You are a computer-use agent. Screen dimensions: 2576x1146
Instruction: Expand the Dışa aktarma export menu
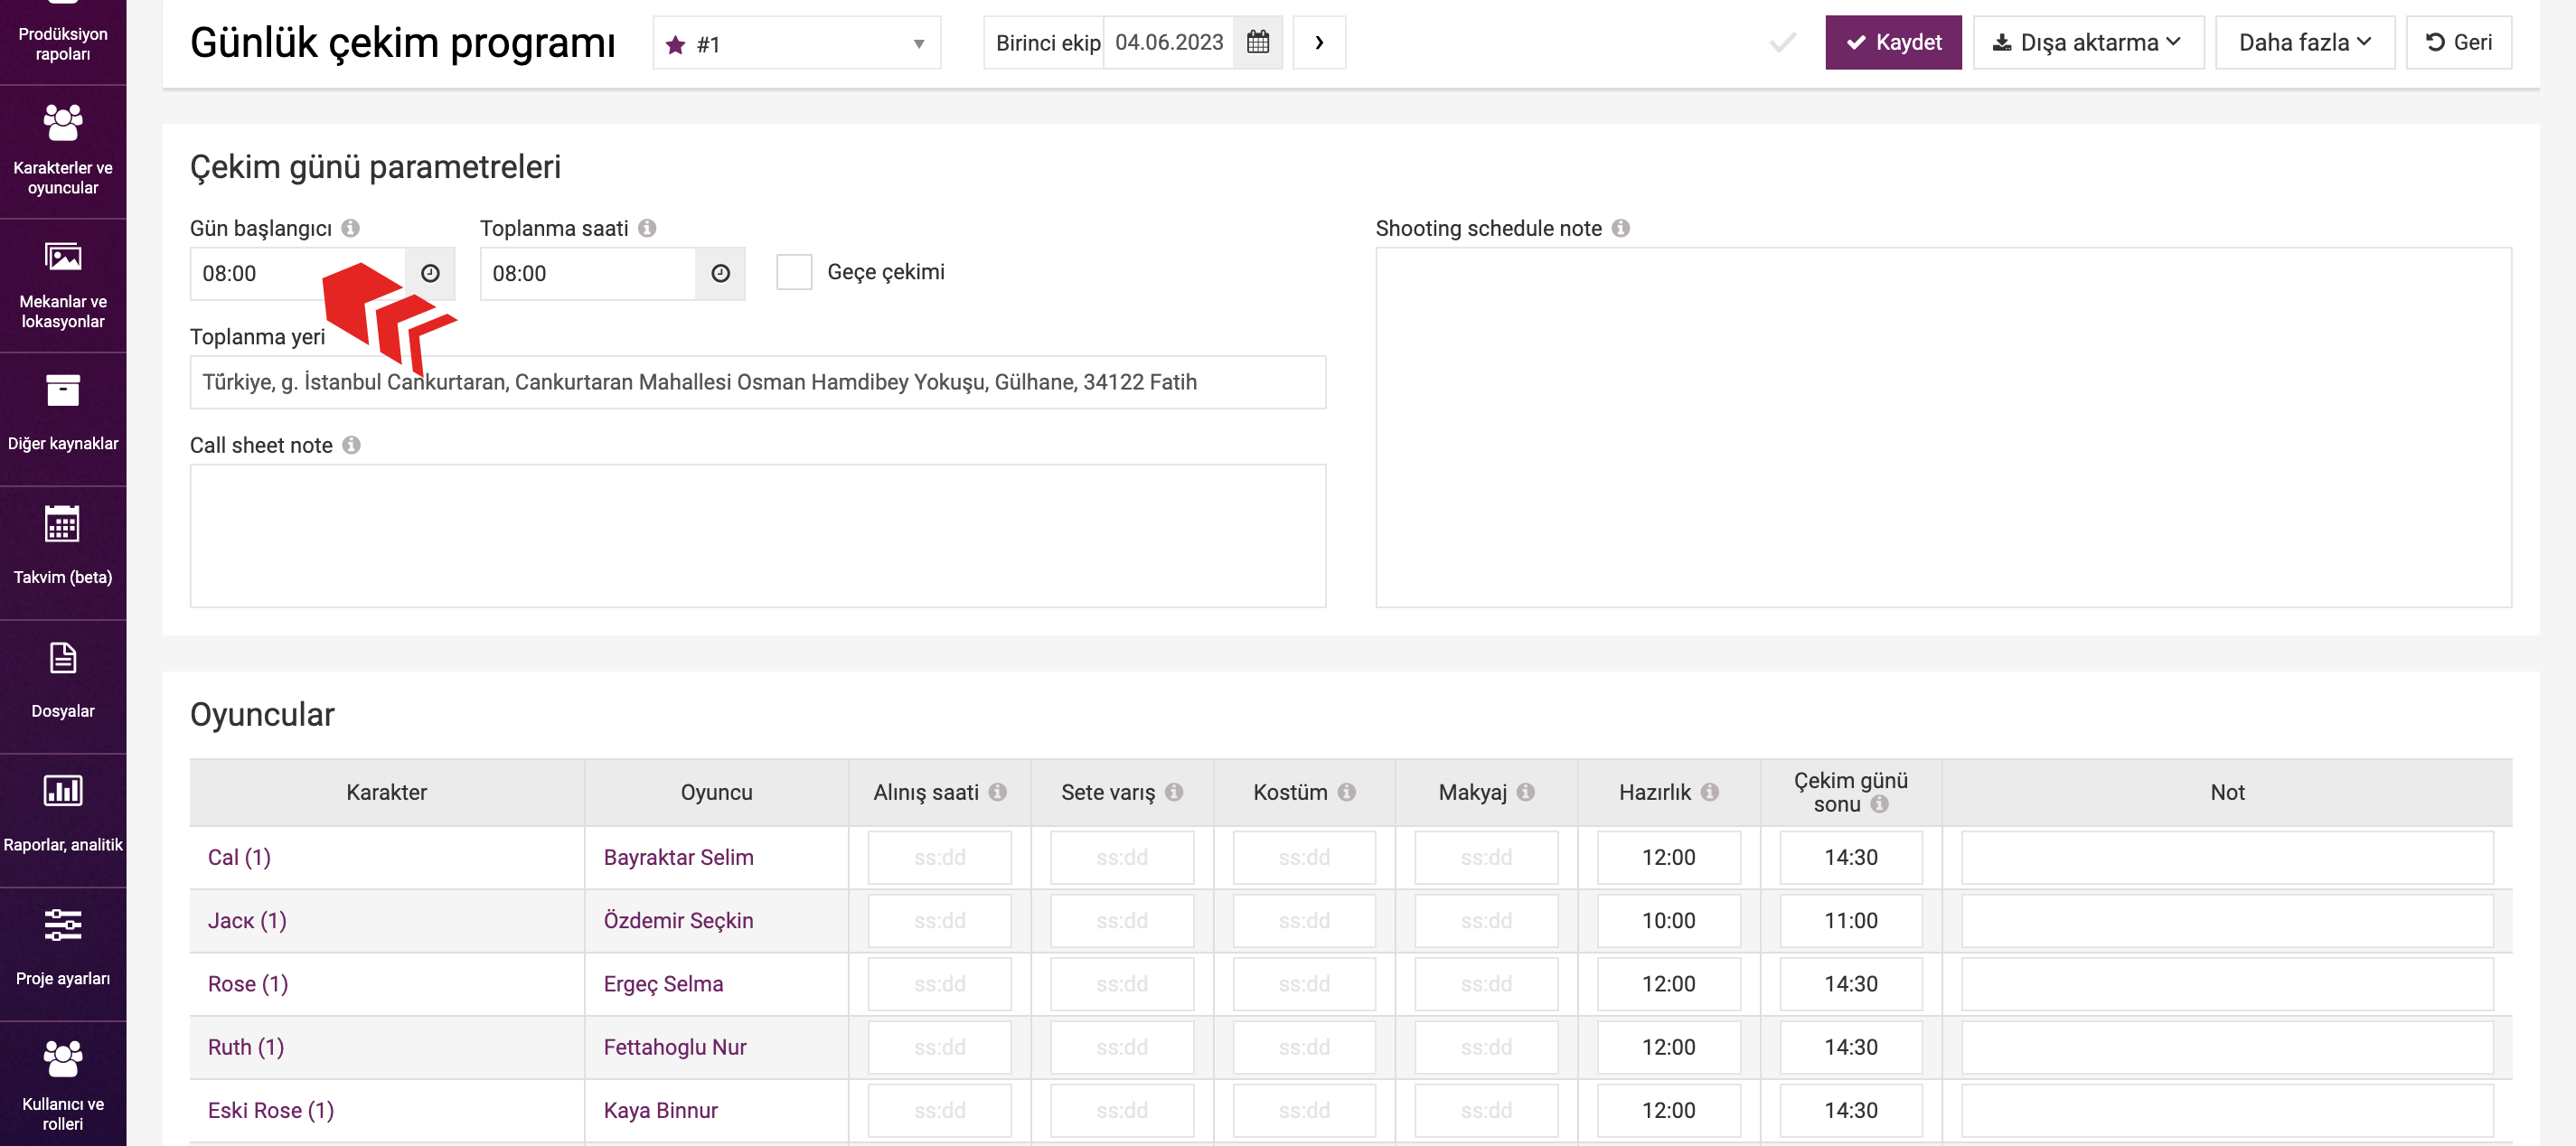pos(2088,42)
